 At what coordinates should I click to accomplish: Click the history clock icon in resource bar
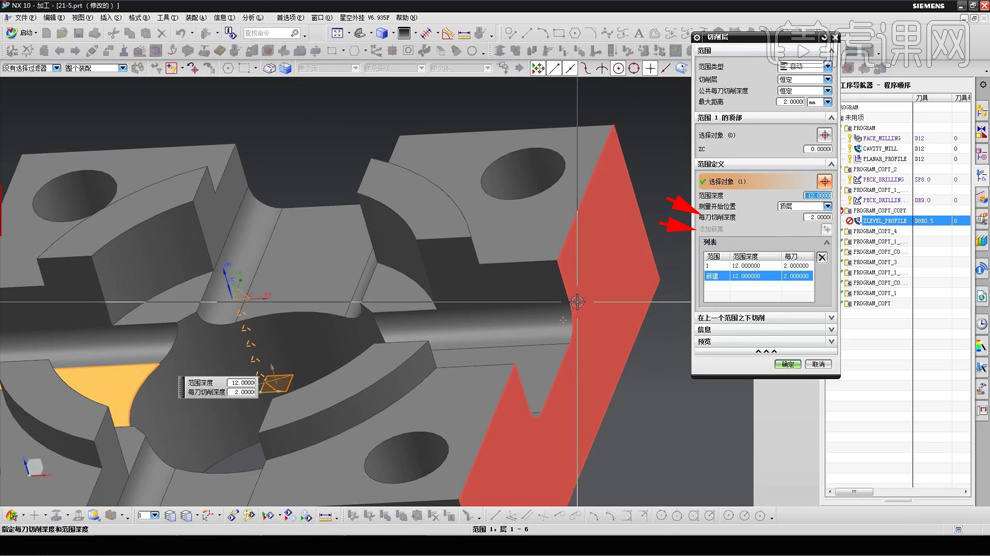[982, 323]
